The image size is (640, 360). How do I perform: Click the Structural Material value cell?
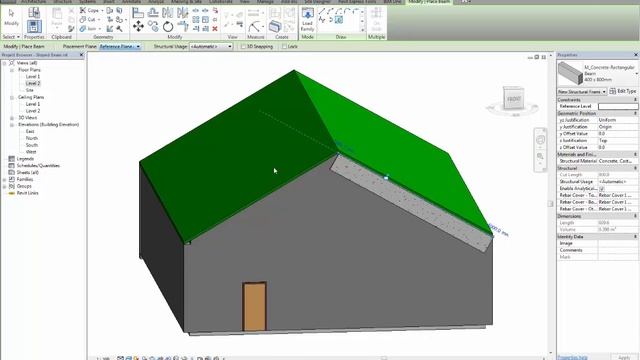[x=618, y=161]
